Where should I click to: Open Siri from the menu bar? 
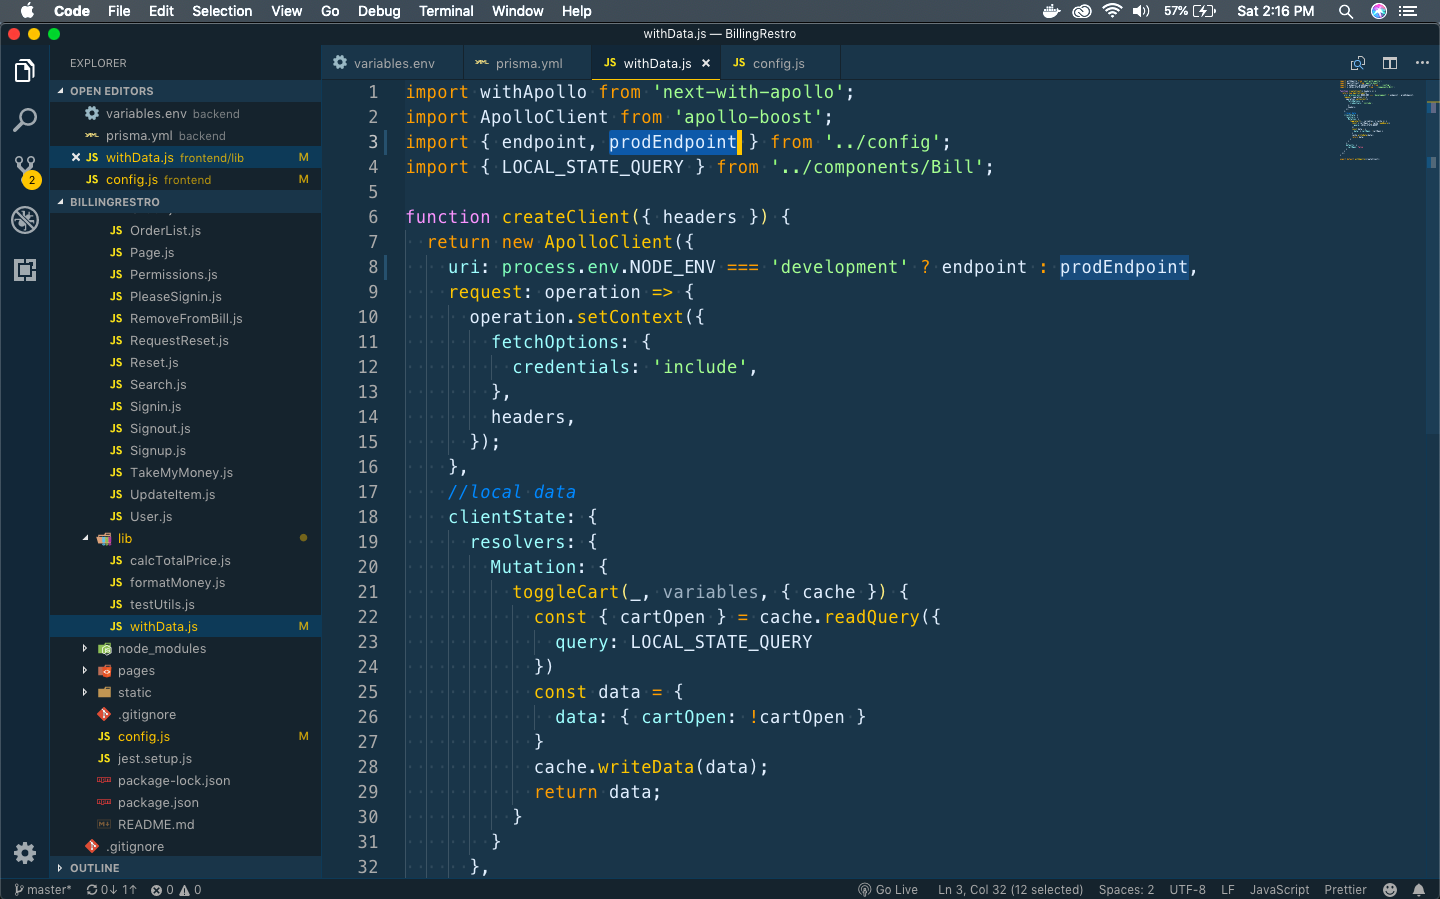tap(1379, 11)
